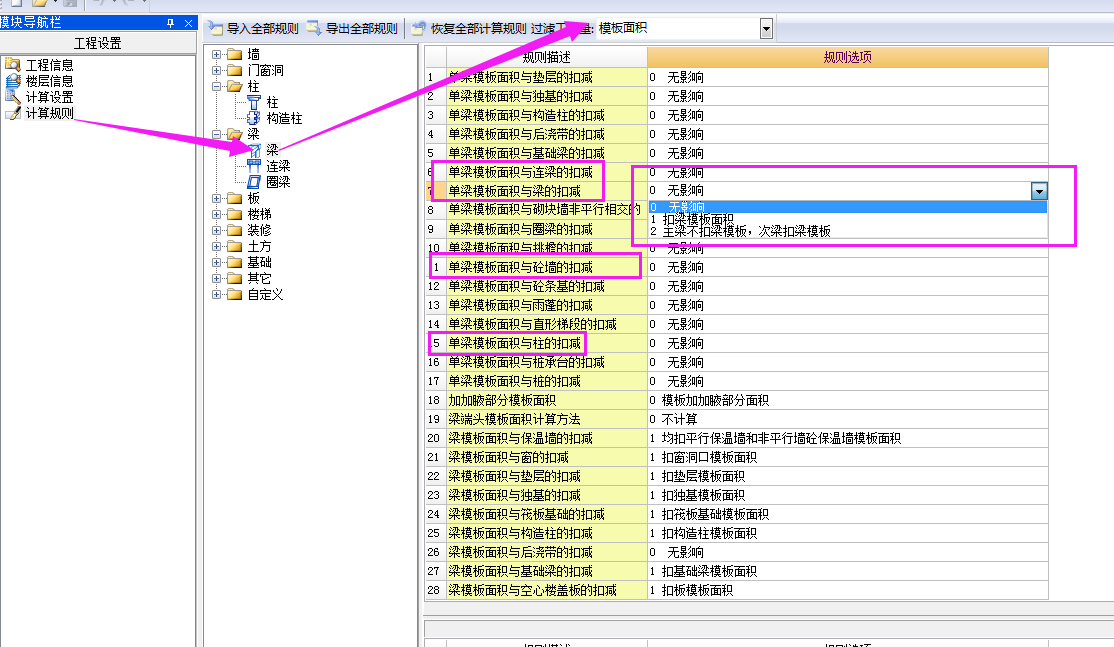Click option cell 扣窗洞口模板面积
This screenshot has height=647, width=1114.
[848, 457]
